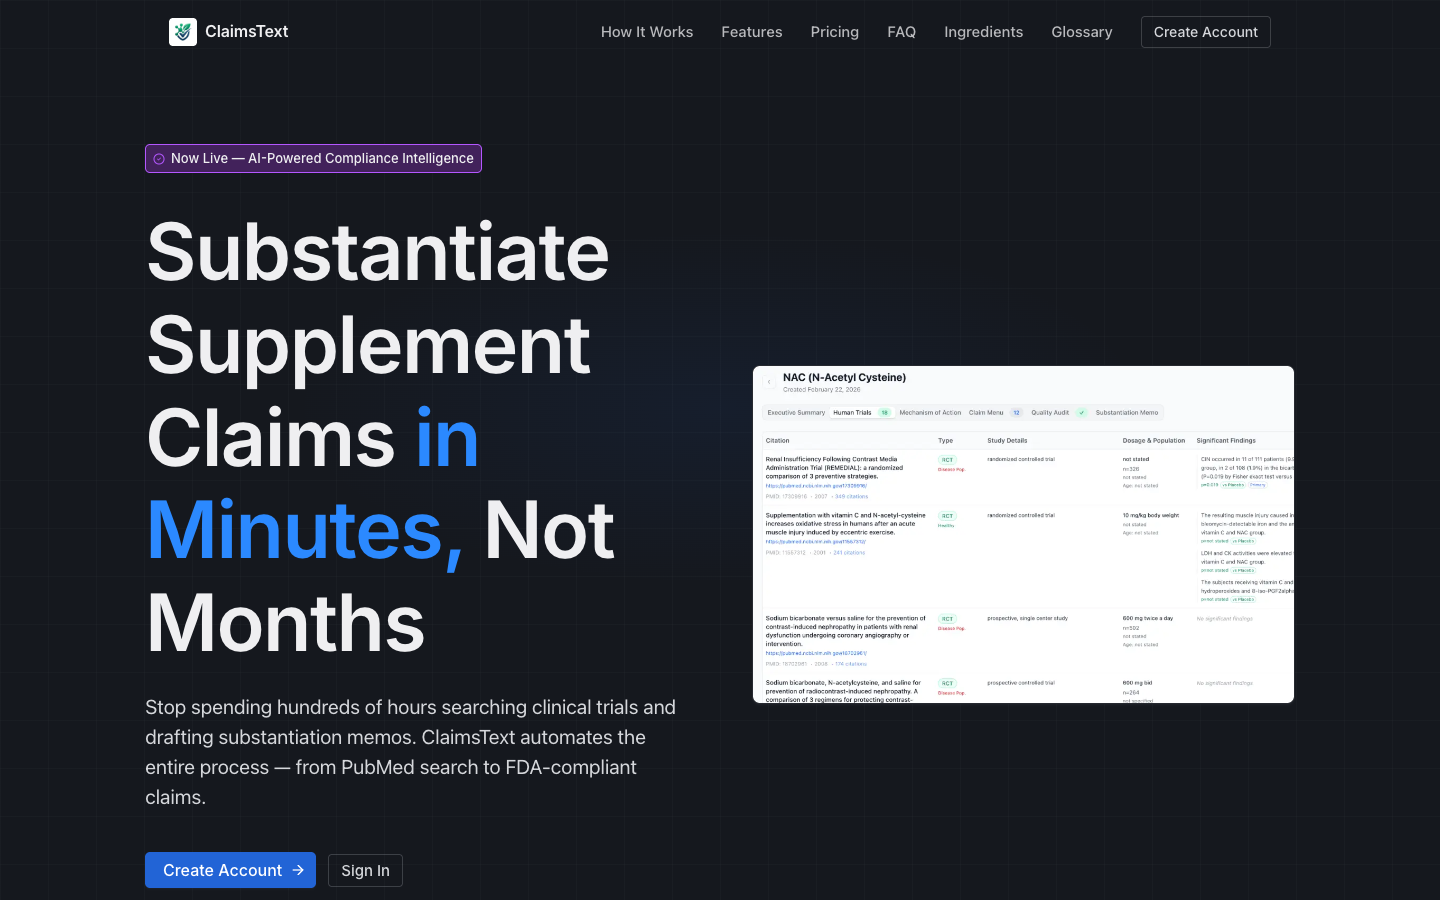Click the blue Create Account hero button

(x=230, y=870)
